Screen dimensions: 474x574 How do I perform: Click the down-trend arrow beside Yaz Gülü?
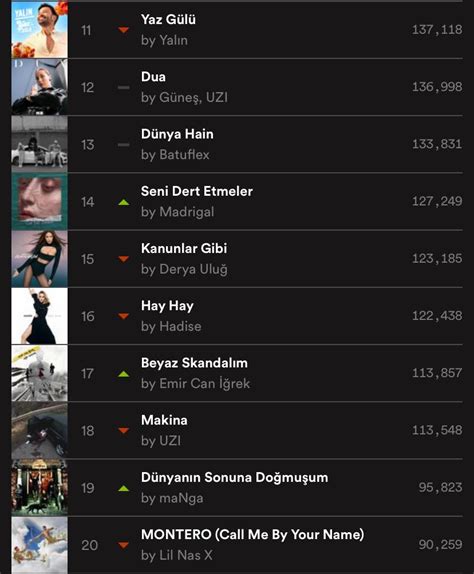[x=124, y=30]
